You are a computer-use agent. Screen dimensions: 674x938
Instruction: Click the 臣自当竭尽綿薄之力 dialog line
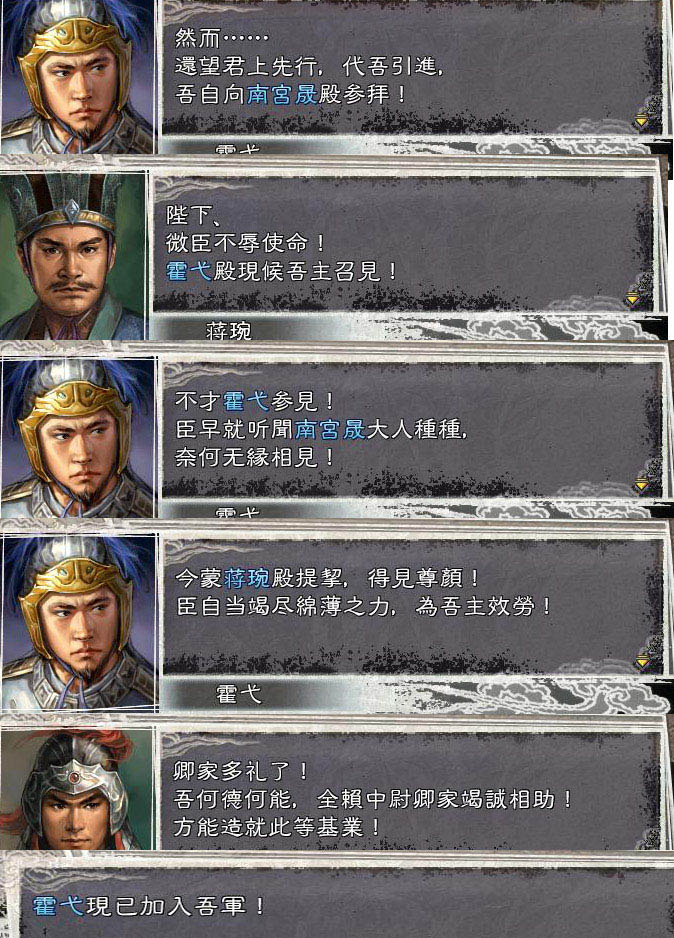[362, 607]
